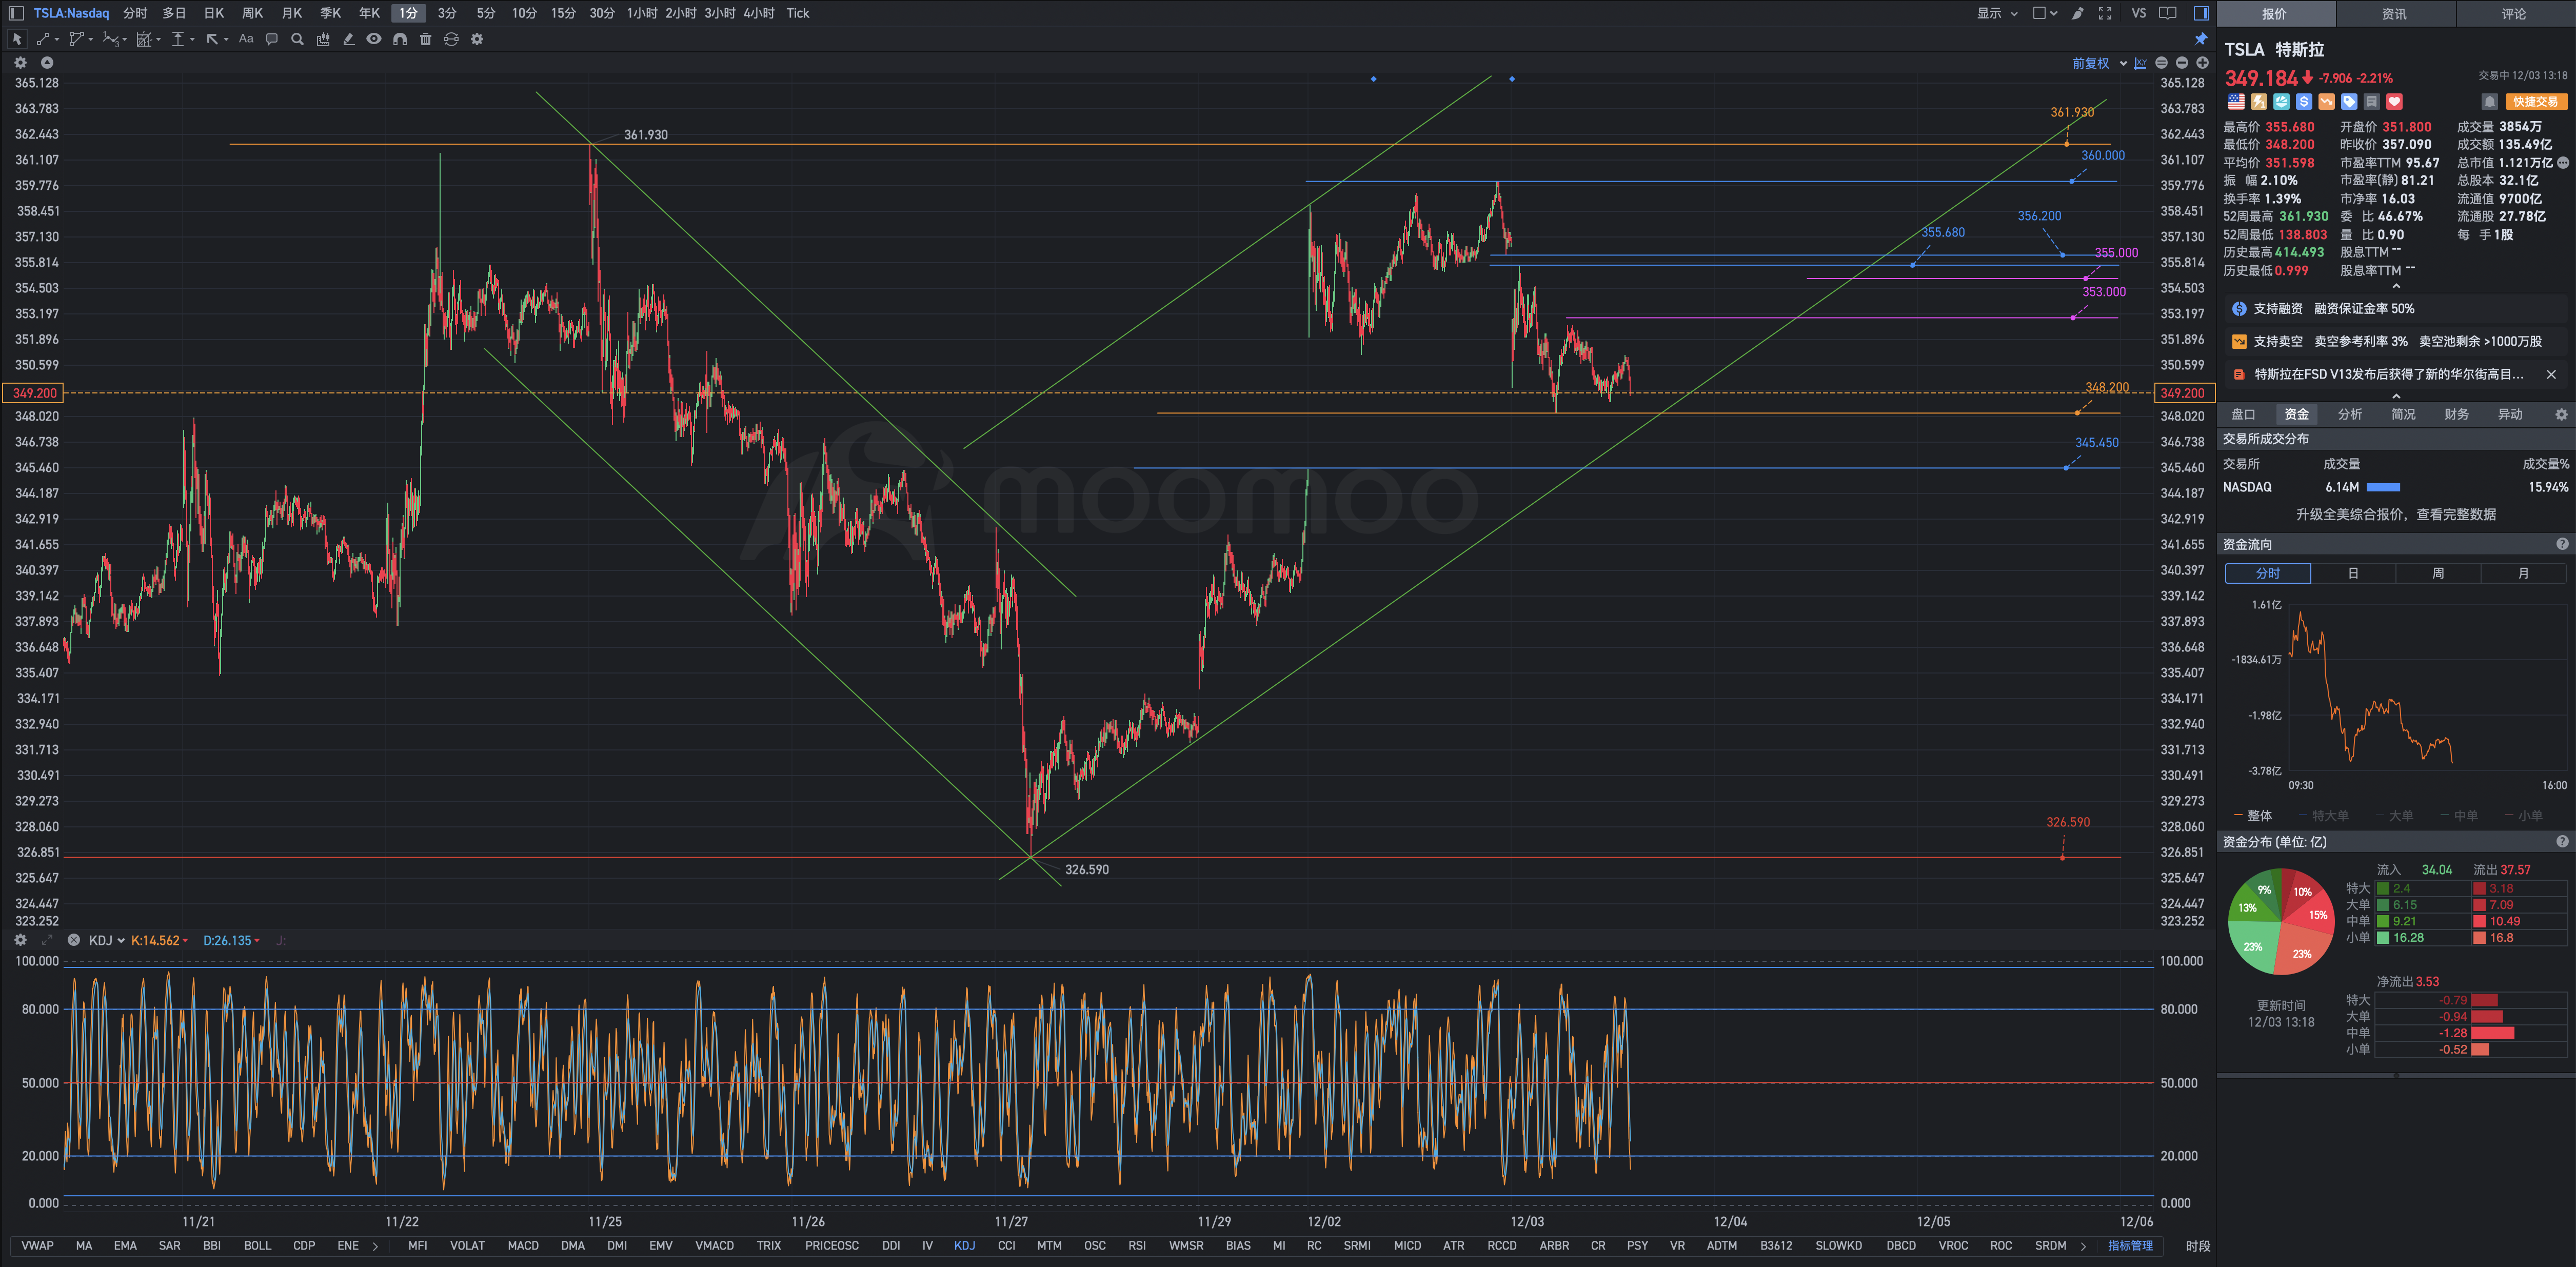Click the price alert bell icon

[2490, 102]
